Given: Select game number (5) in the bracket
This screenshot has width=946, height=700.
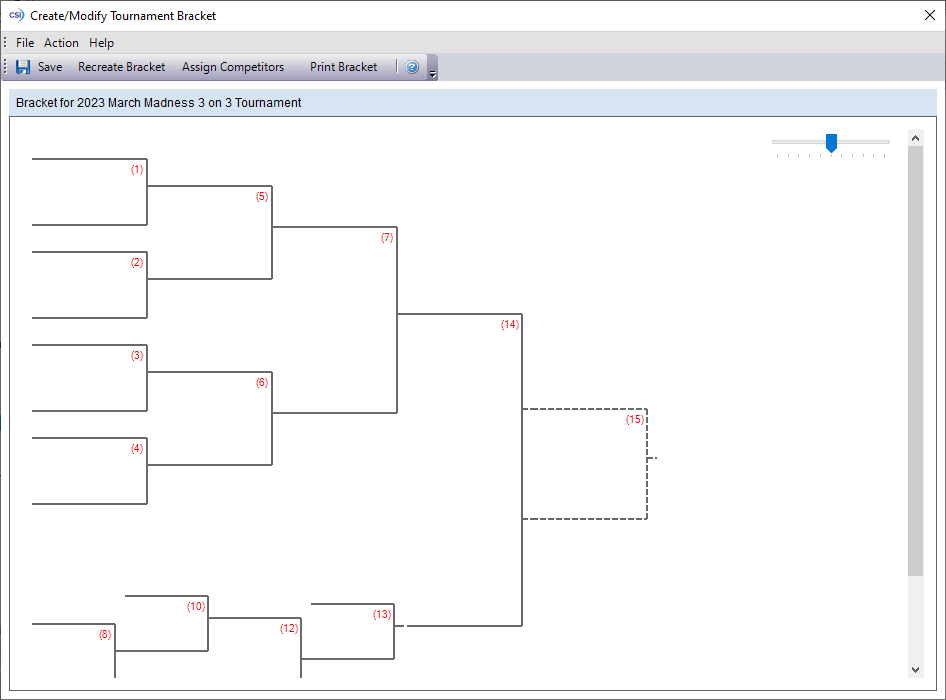Looking at the screenshot, I should tap(262, 197).
